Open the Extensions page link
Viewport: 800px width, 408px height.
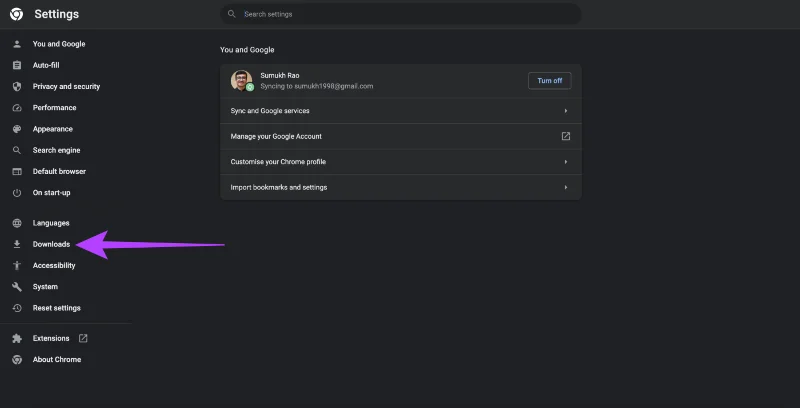(x=51, y=338)
